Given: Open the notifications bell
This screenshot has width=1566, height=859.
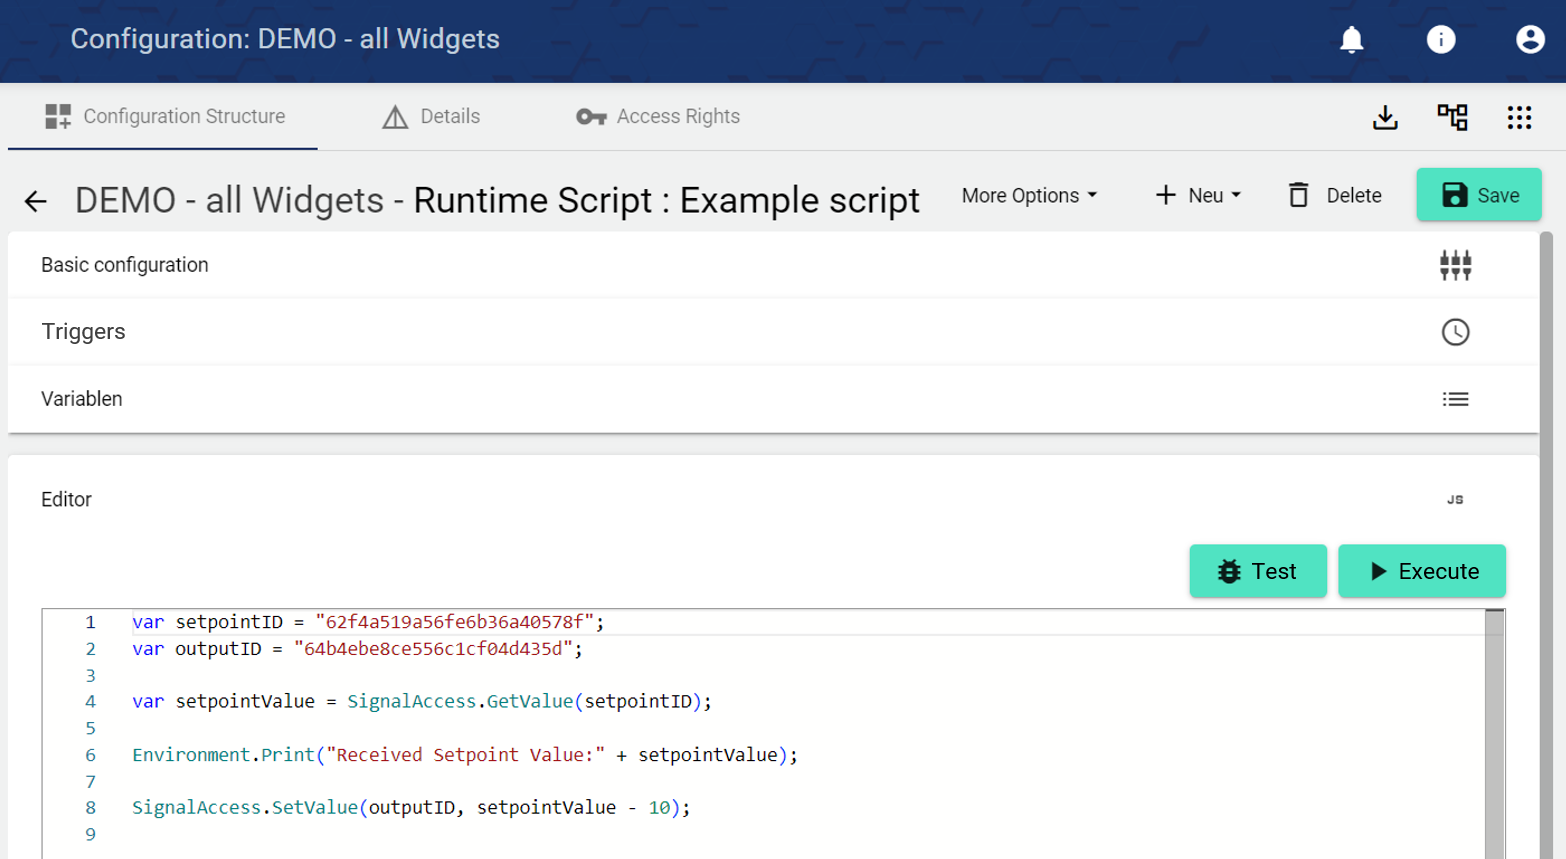Looking at the screenshot, I should pos(1351,39).
